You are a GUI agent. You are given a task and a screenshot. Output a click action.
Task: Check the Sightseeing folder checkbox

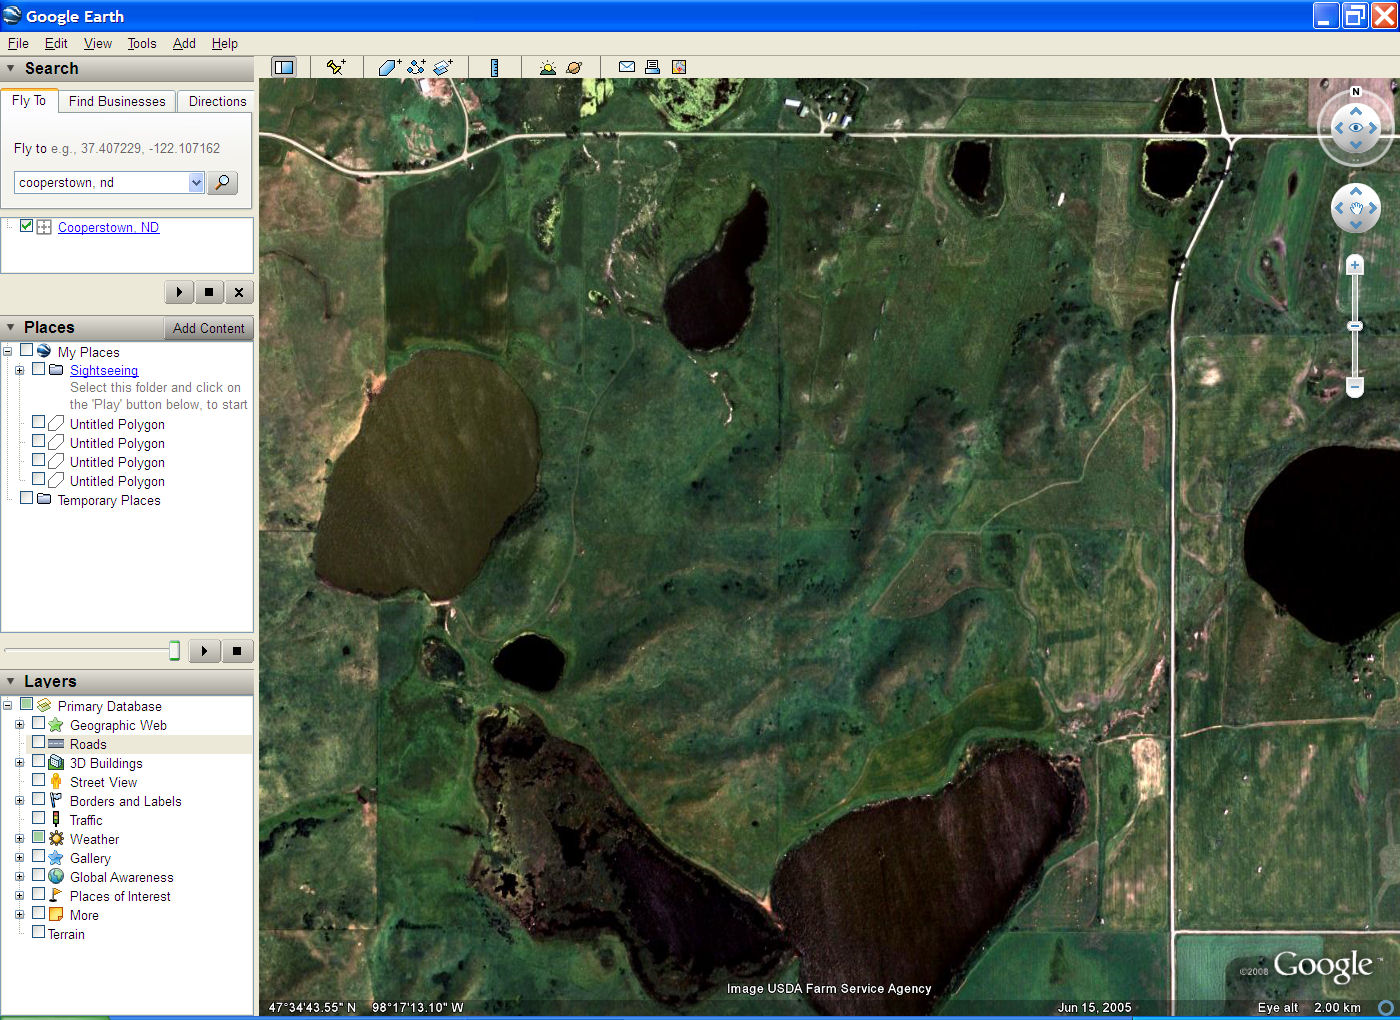point(39,368)
